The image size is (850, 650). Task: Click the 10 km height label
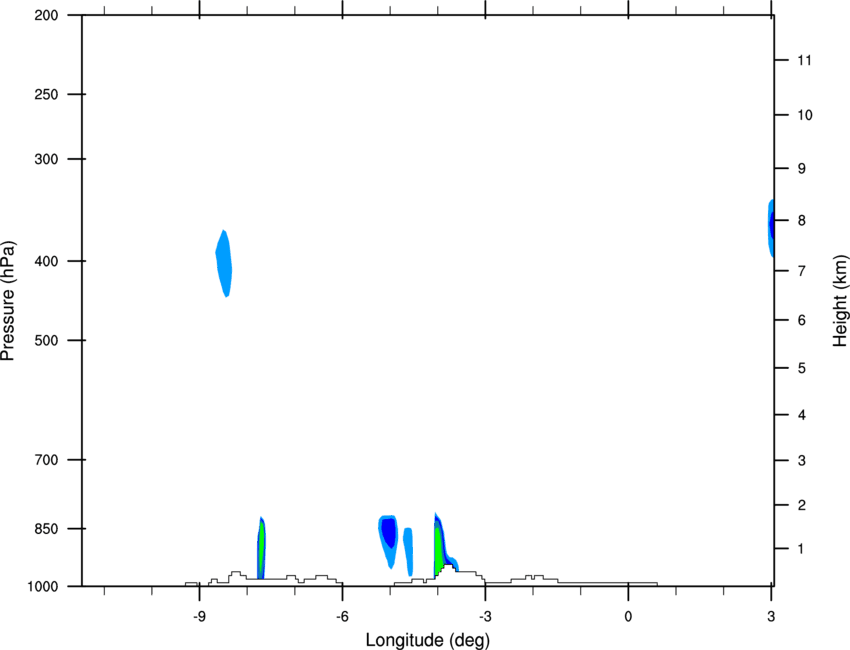coord(805,115)
